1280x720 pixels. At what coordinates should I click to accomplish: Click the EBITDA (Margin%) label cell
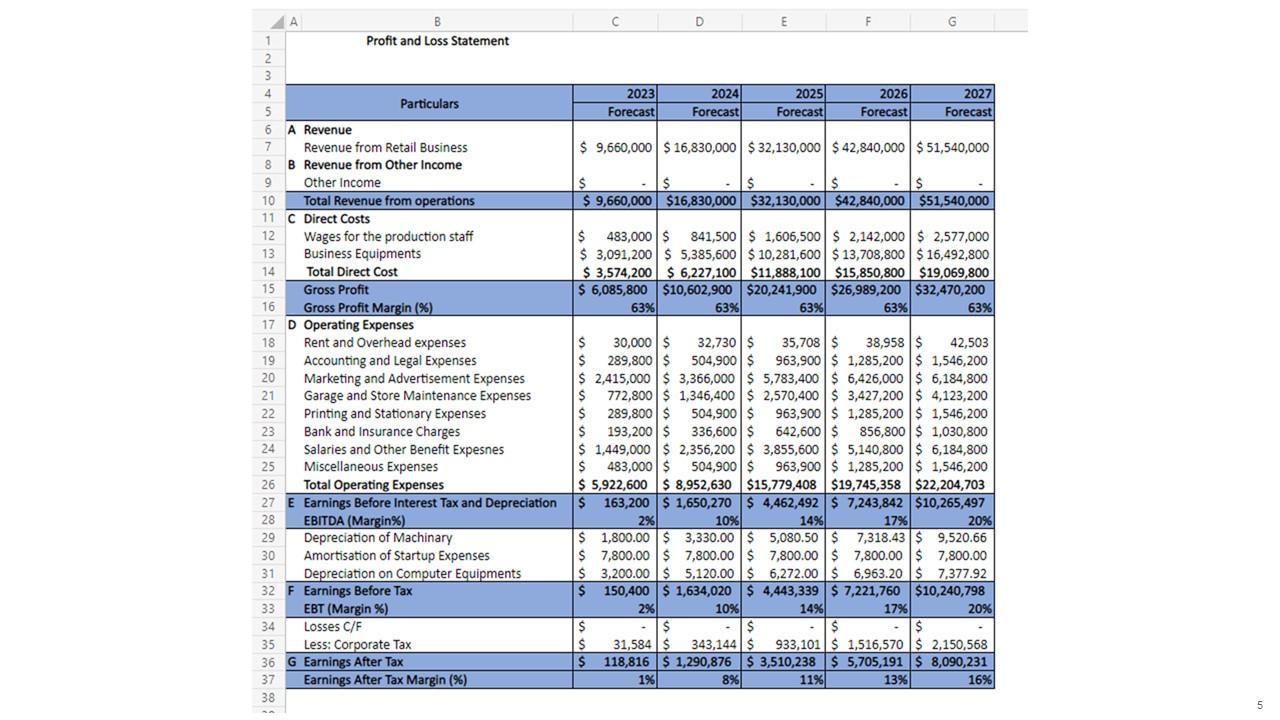tap(354, 521)
